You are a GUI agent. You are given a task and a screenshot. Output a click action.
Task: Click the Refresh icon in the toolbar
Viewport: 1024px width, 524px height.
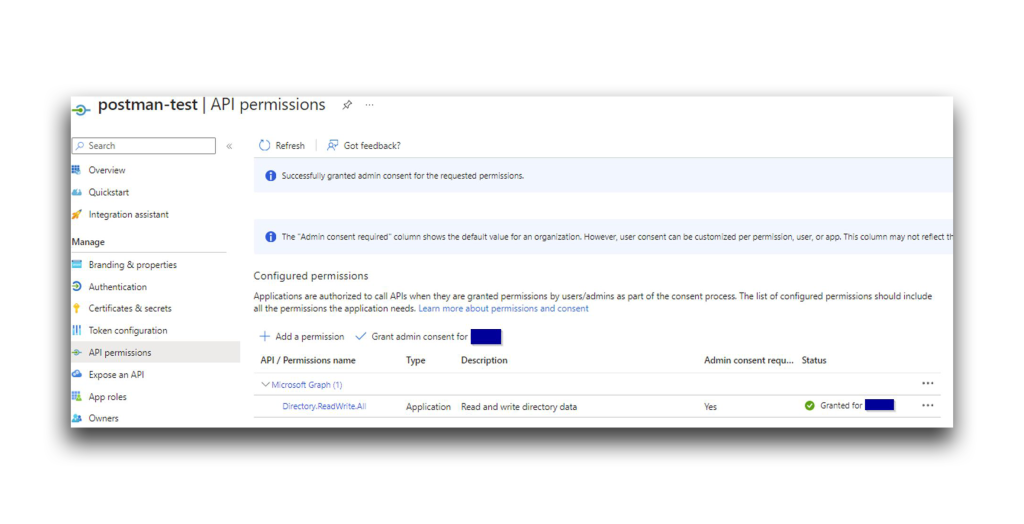point(264,145)
